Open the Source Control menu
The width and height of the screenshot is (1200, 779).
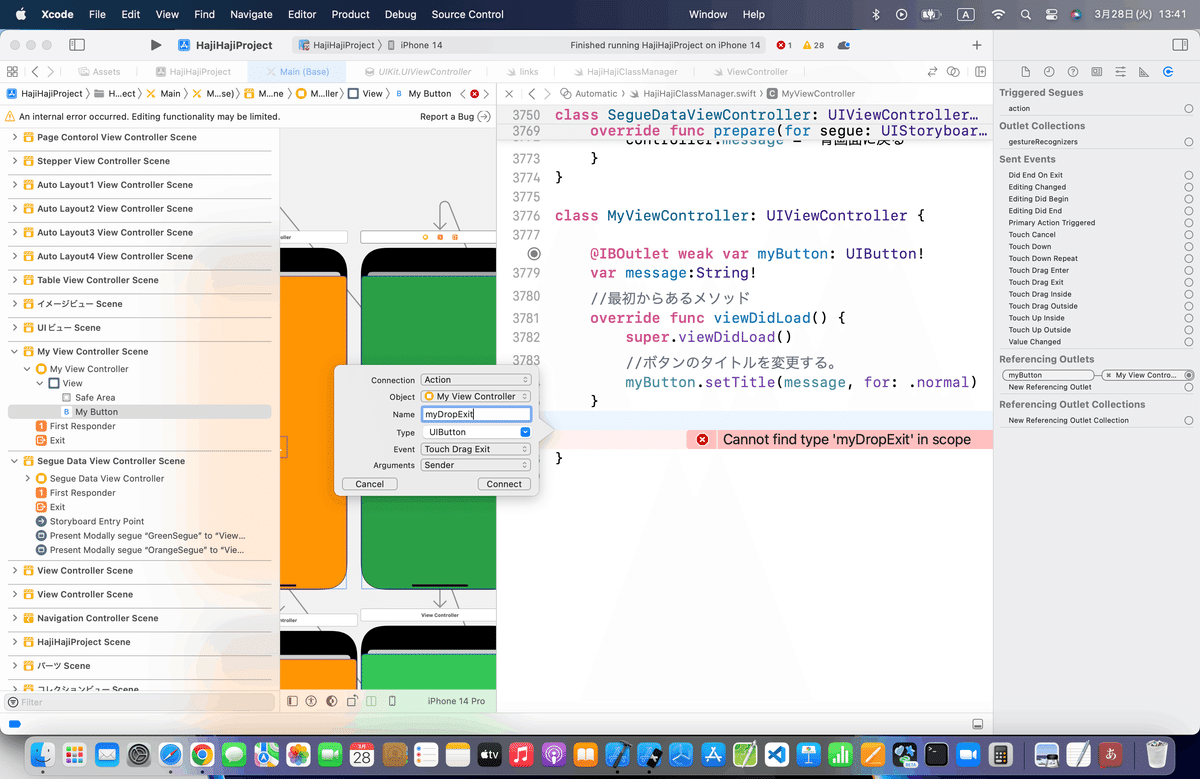click(468, 14)
